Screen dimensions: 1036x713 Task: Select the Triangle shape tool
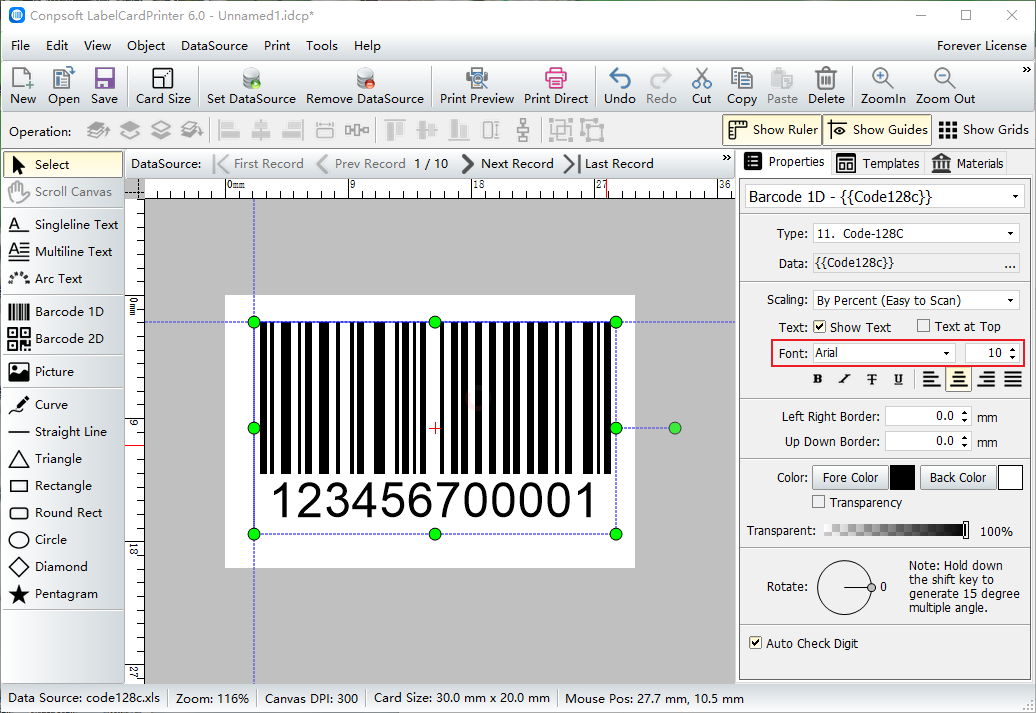tap(63, 459)
